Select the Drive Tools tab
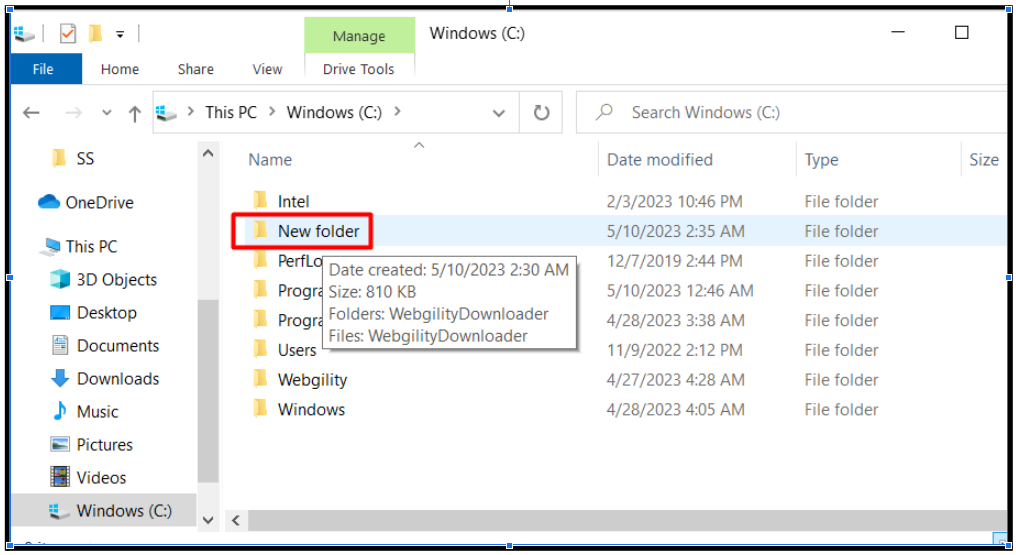Screen dimensions: 1016x555 click(x=358, y=69)
